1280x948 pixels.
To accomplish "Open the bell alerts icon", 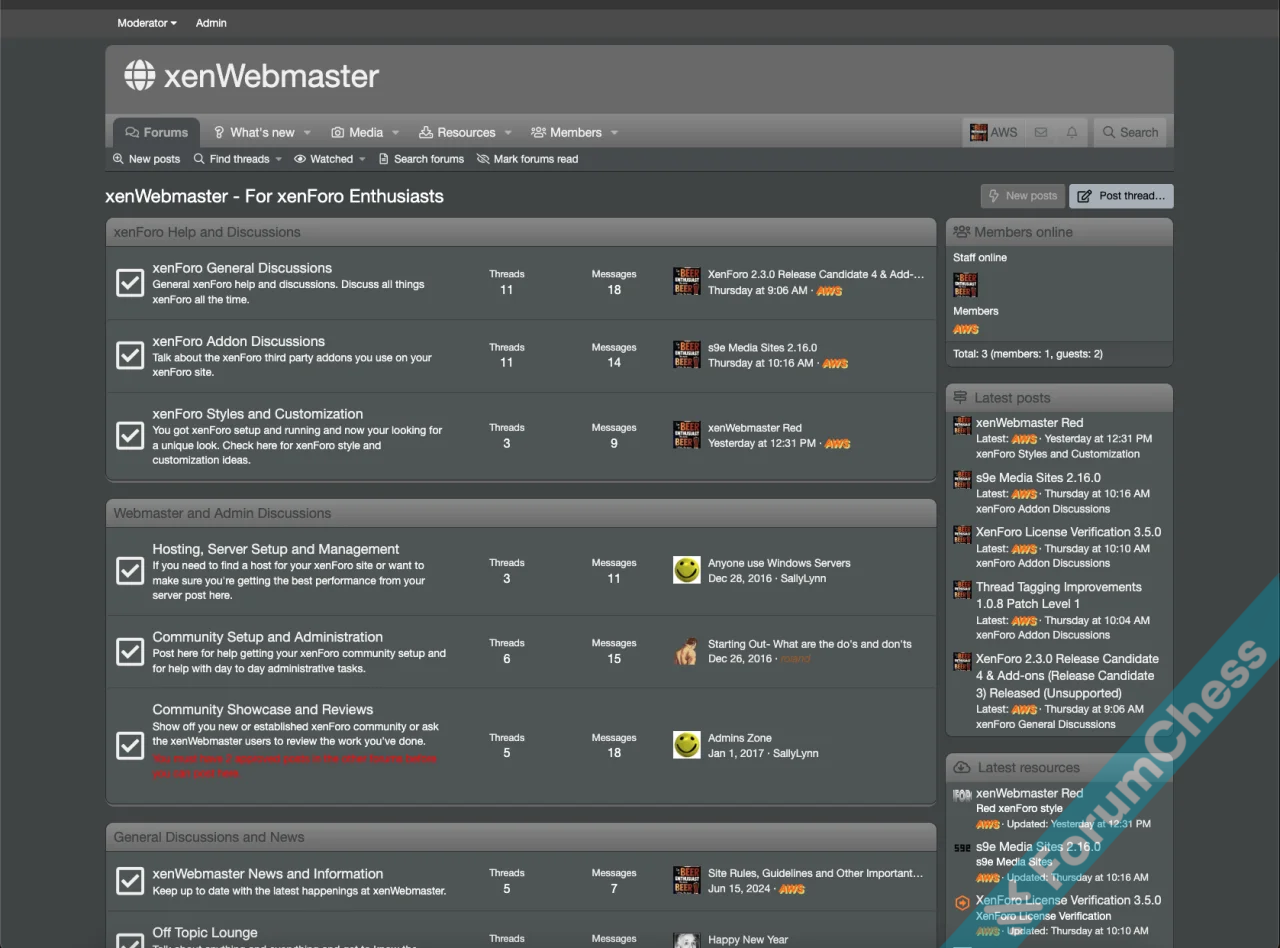I will pyautogui.click(x=1072, y=132).
